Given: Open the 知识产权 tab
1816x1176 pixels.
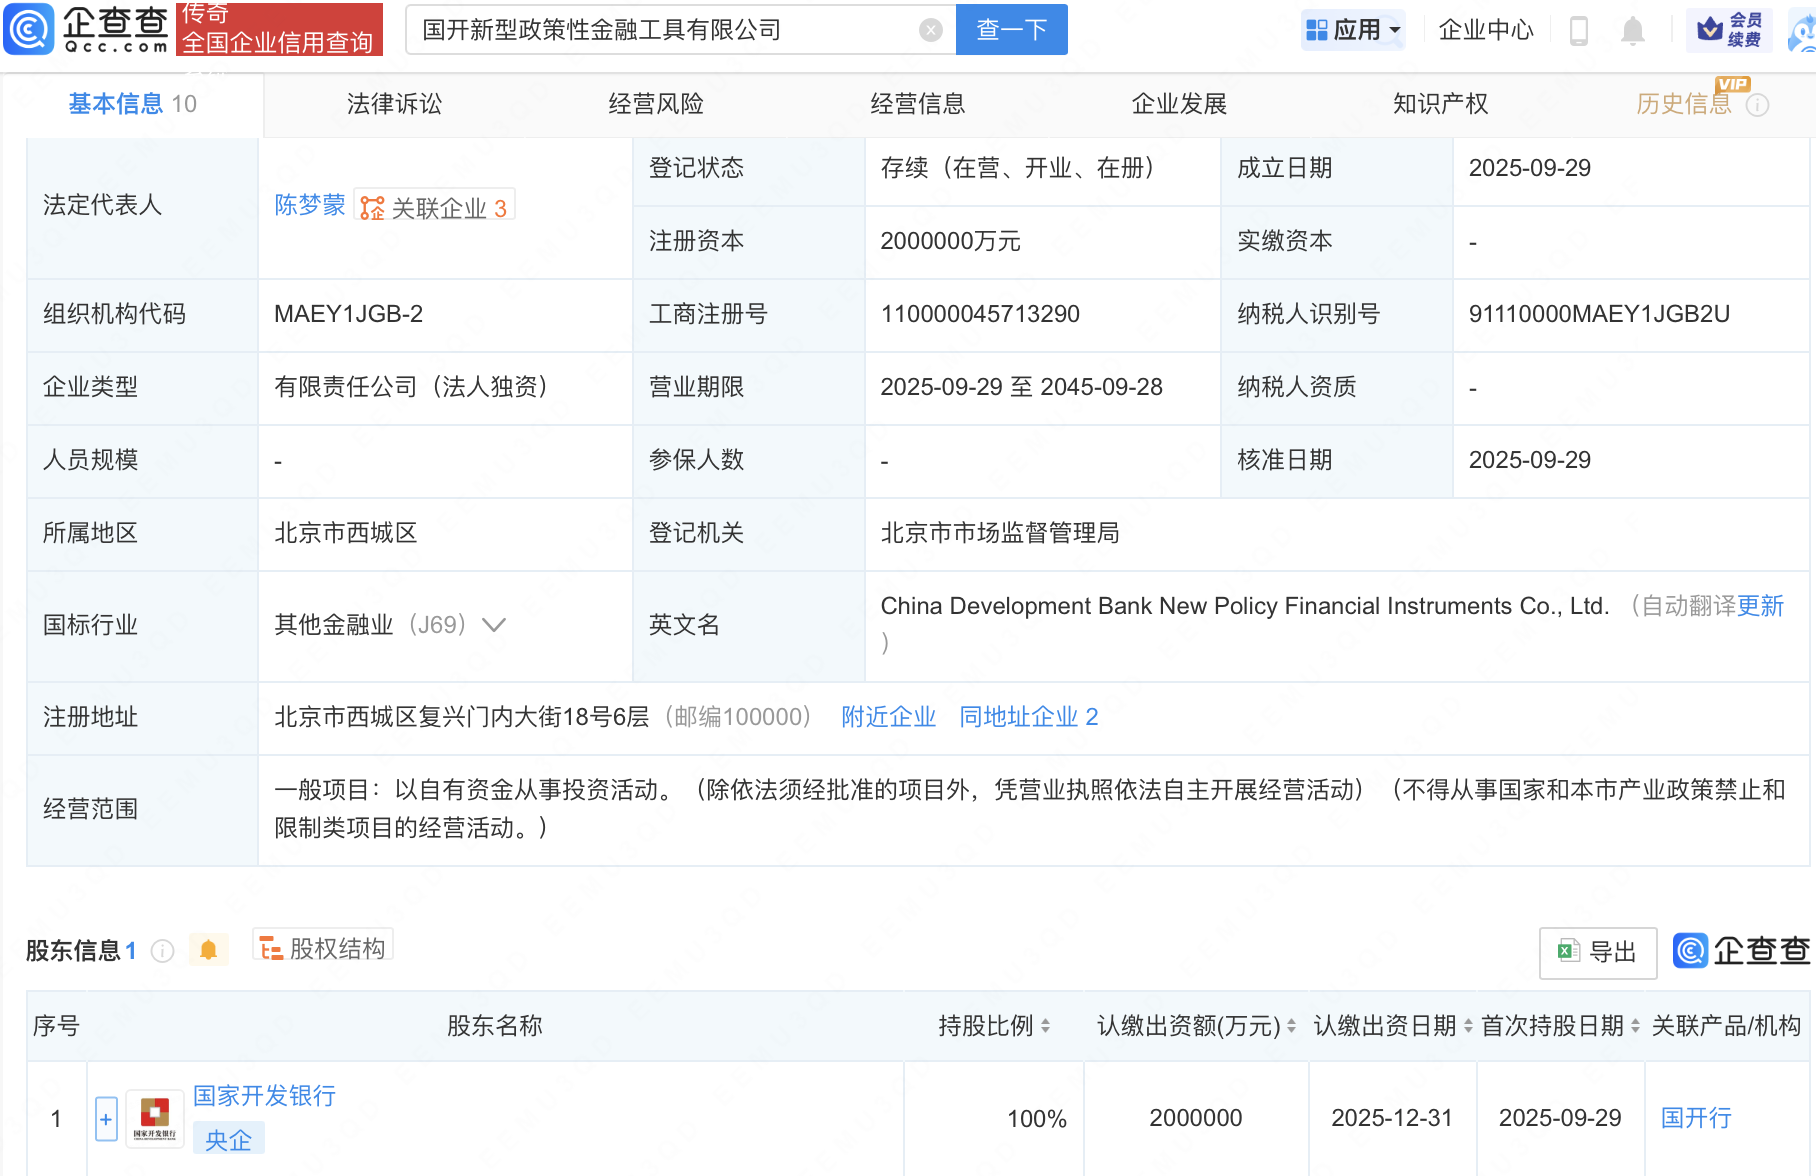Looking at the screenshot, I should (x=1440, y=104).
